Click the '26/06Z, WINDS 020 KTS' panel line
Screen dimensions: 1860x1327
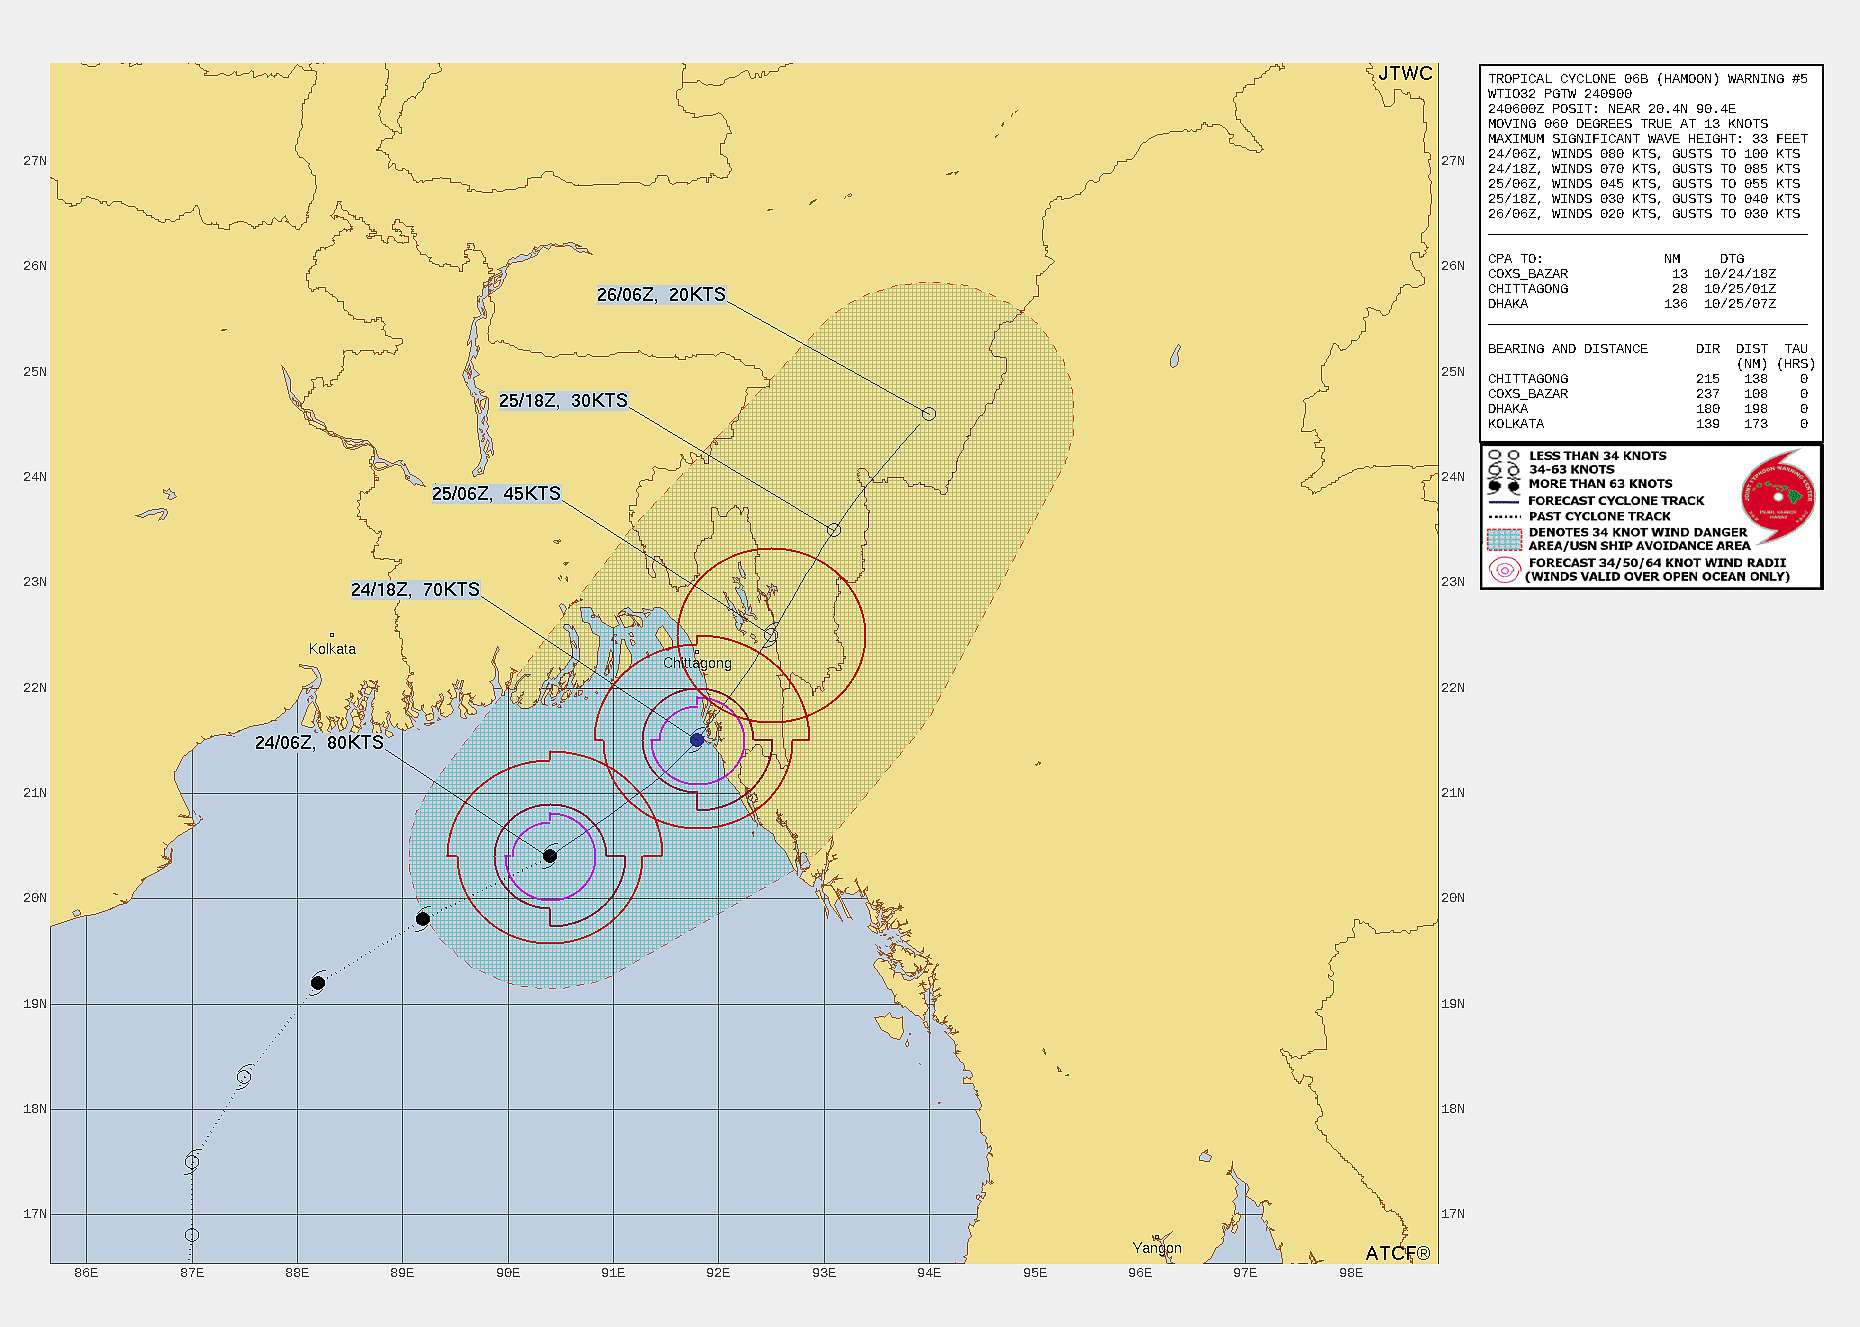1644,214
